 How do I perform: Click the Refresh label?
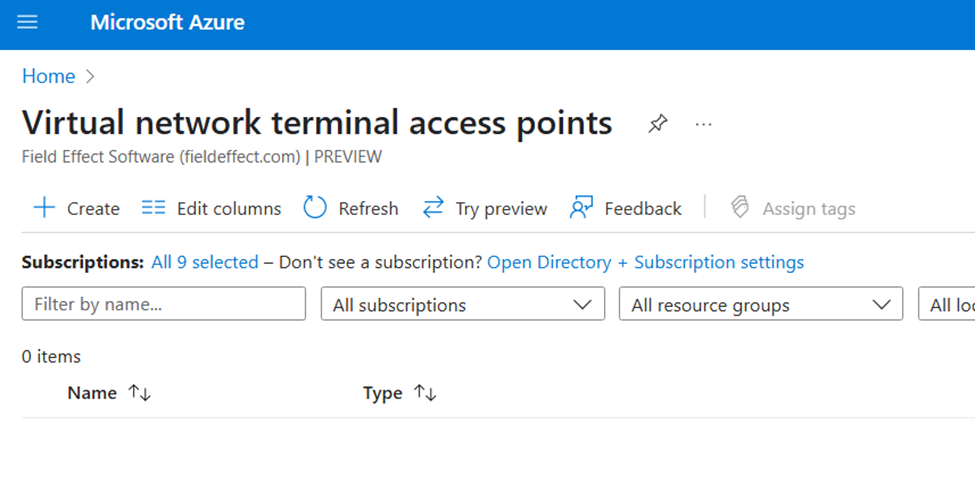(x=368, y=208)
